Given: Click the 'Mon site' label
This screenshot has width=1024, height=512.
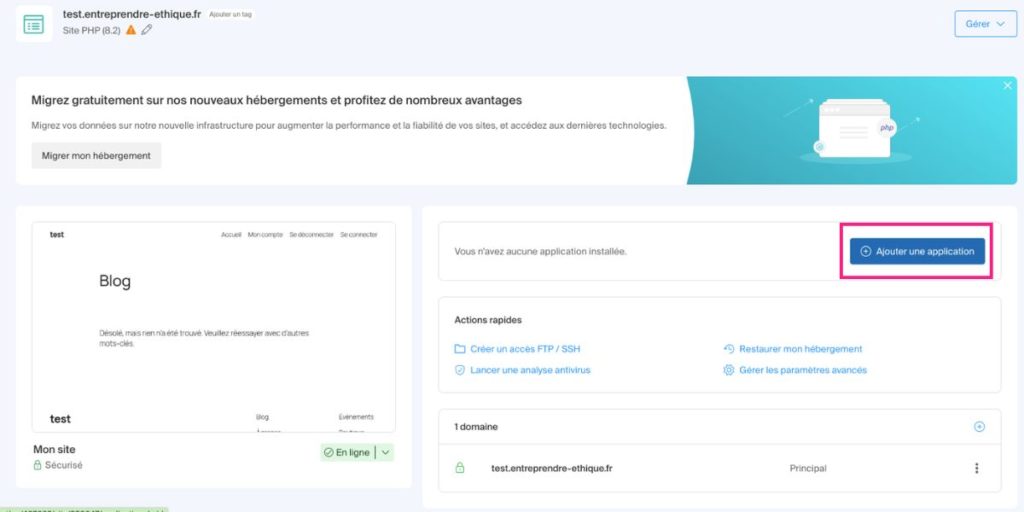Looking at the screenshot, I should pyautogui.click(x=54, y=449).
